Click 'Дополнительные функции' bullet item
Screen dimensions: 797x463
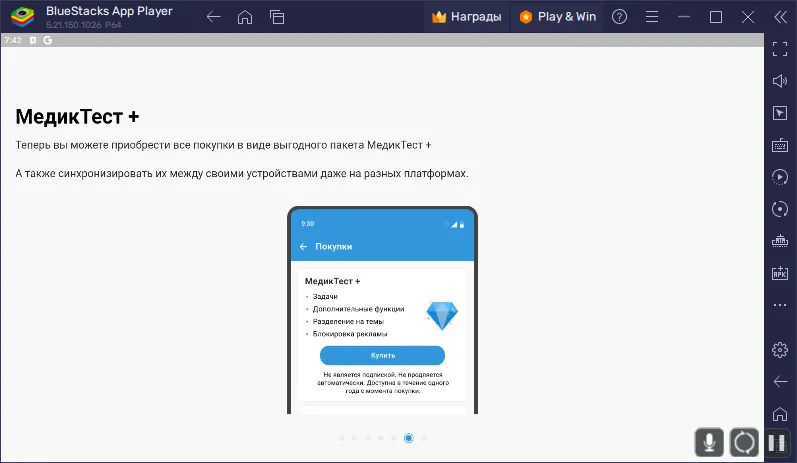[358, 309]
